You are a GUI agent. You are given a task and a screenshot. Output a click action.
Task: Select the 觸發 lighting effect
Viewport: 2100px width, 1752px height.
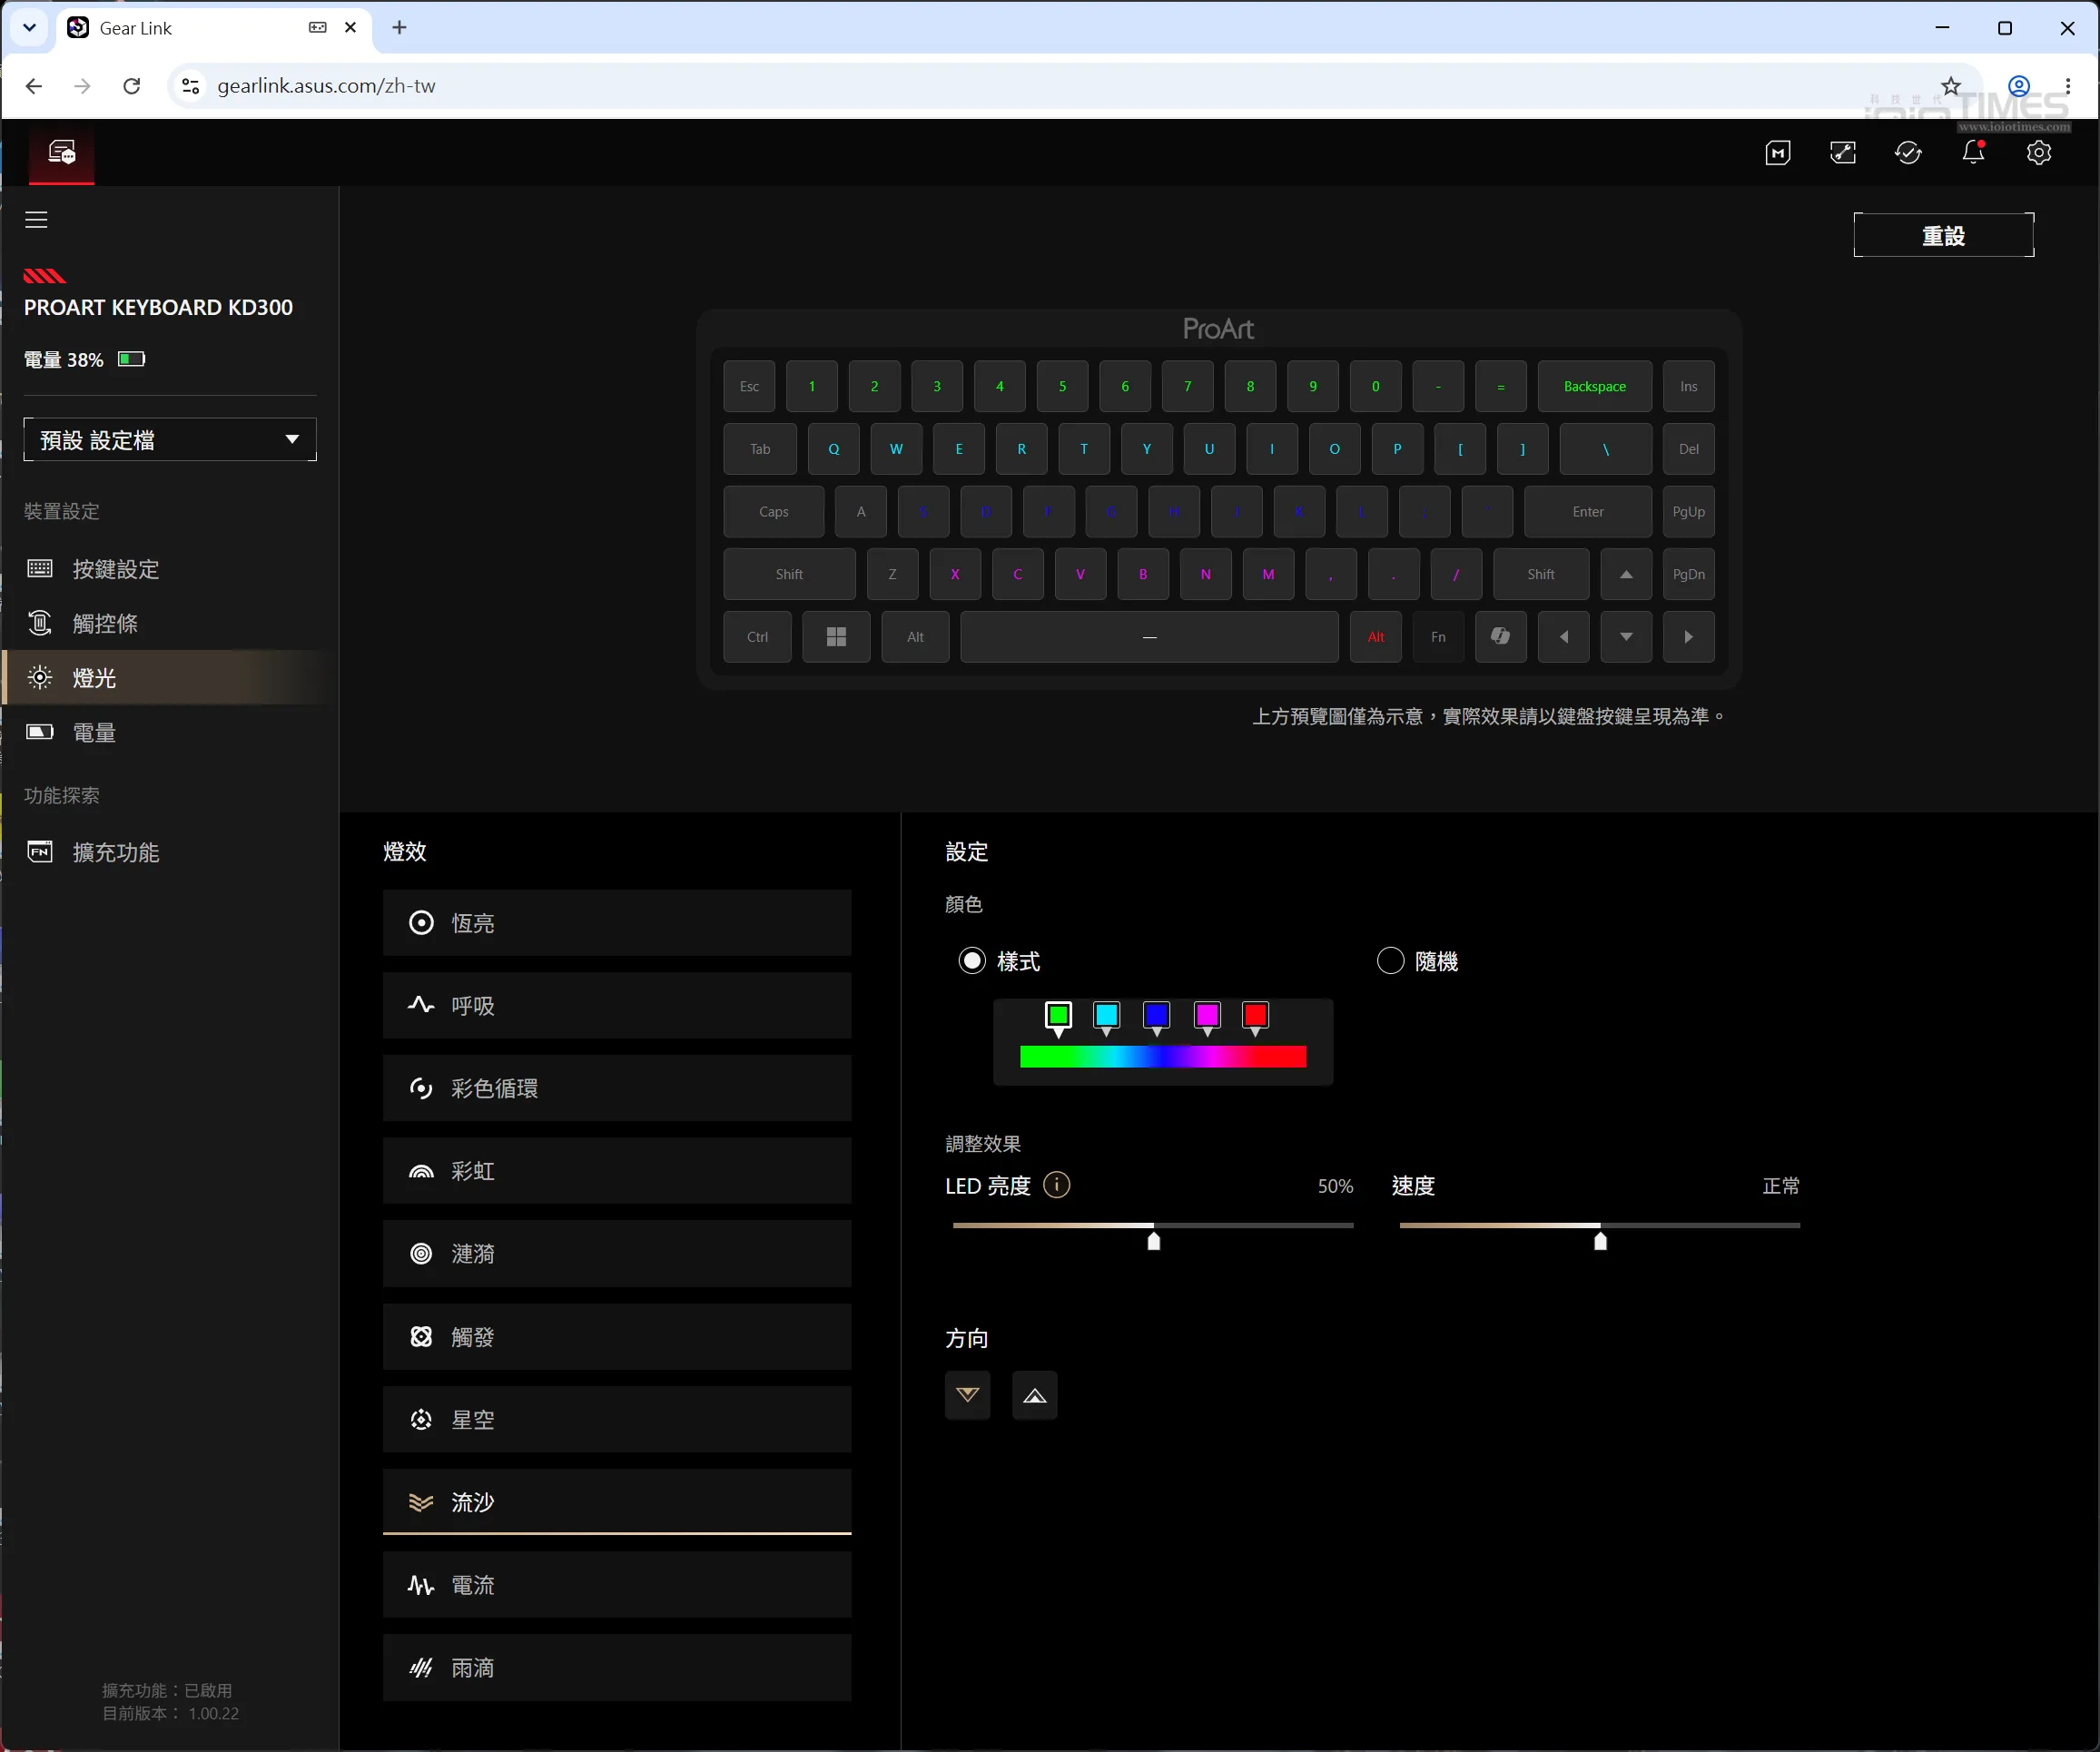click(x=617, y=1336)
